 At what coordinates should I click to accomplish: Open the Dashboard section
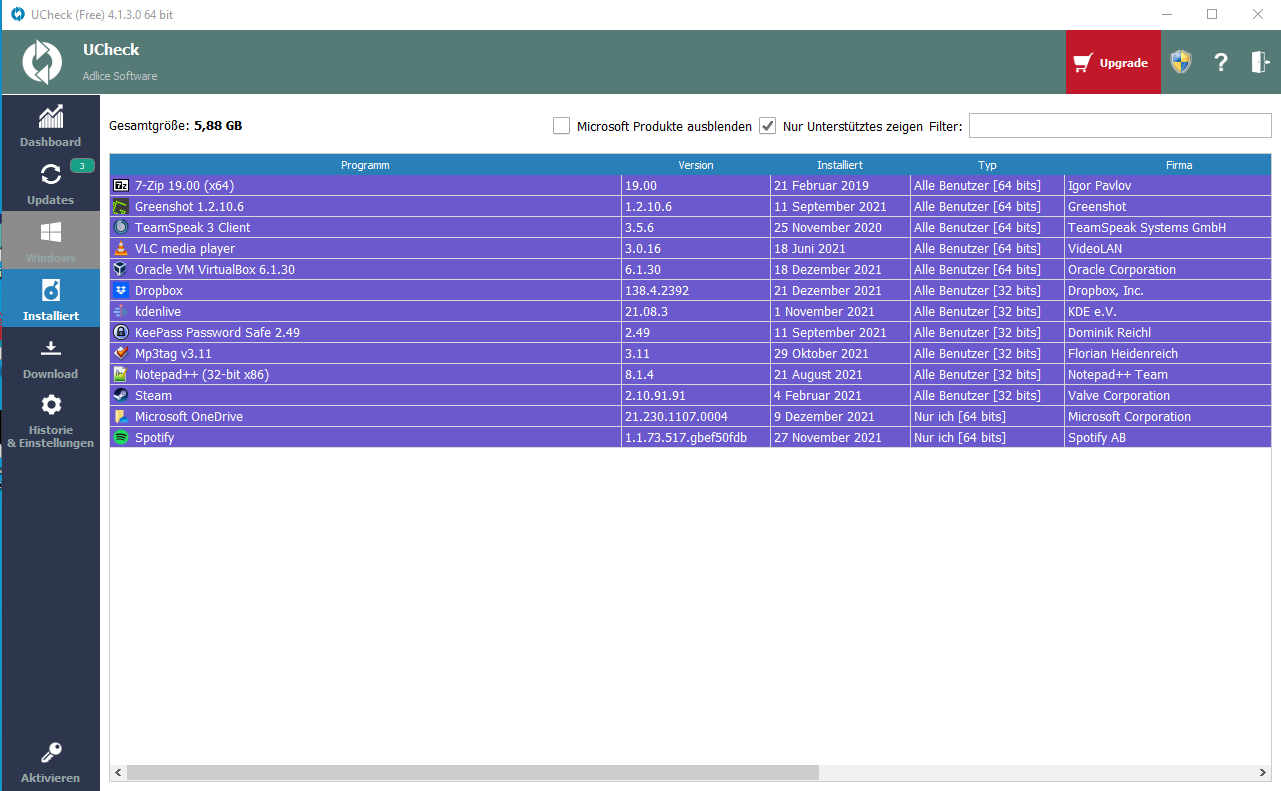coord(50,125)
